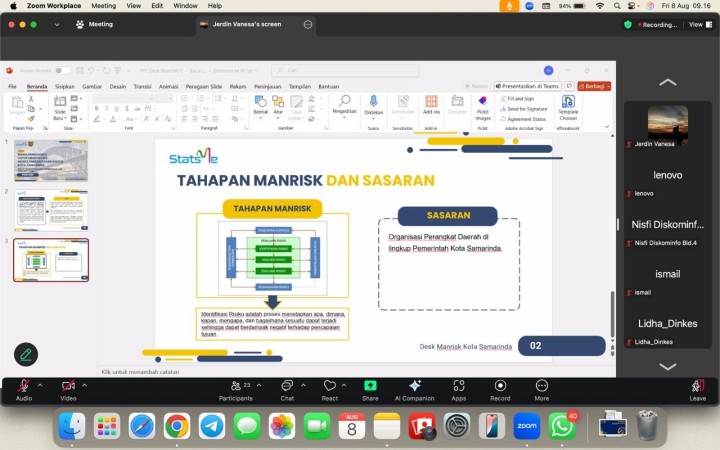This screenshot has width=720, height=450.
Task: Click the green Share screen icon
Action: click(x=370, y=386)
